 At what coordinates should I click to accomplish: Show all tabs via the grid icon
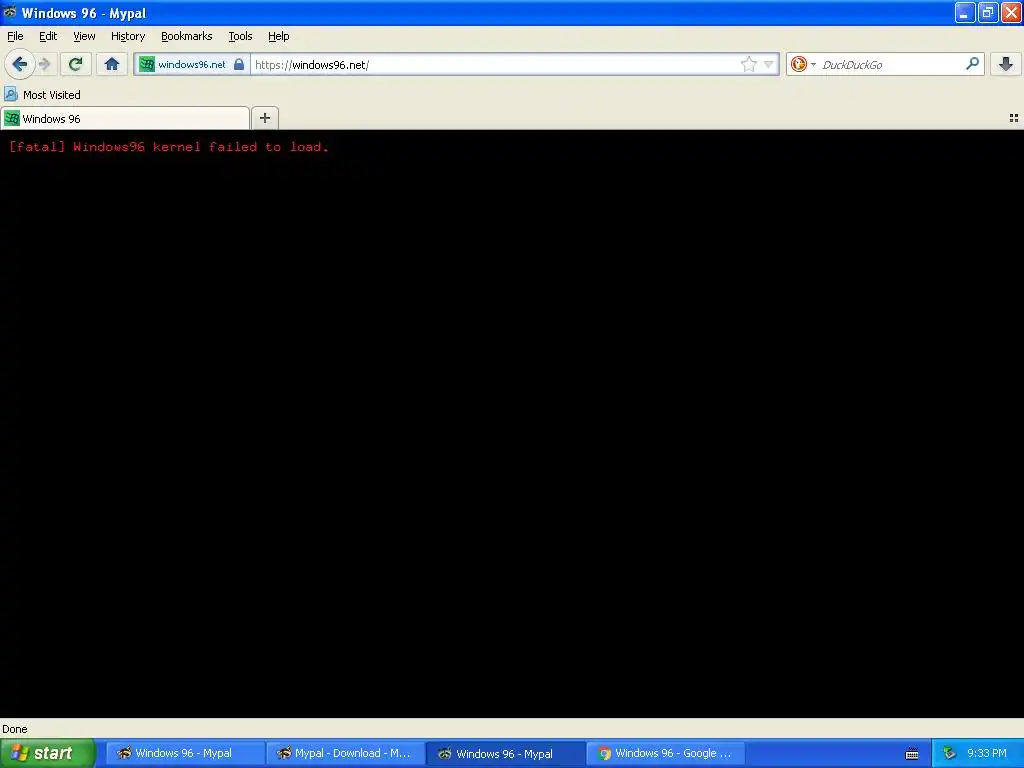point(1014,118)
